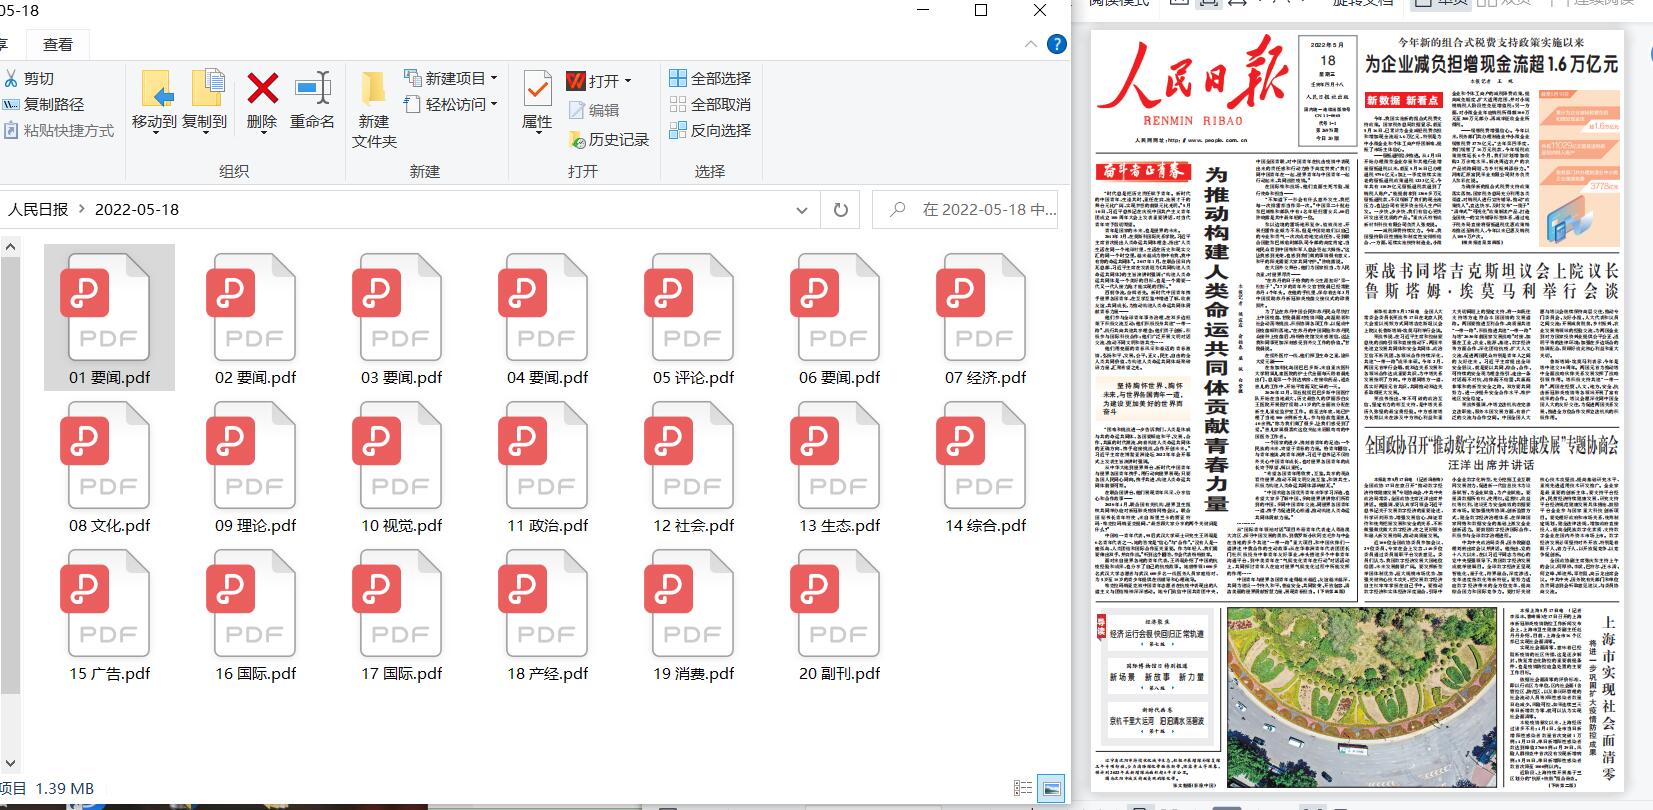The image size is (1653, 810).
Task: Click file list scrollbar up arrow
Action: pos(10,246)
